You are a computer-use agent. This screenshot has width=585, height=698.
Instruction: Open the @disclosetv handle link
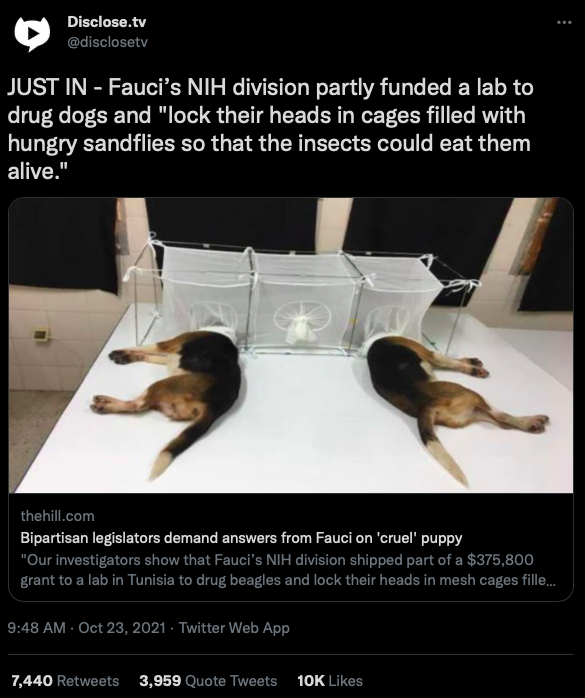point(107,42)
